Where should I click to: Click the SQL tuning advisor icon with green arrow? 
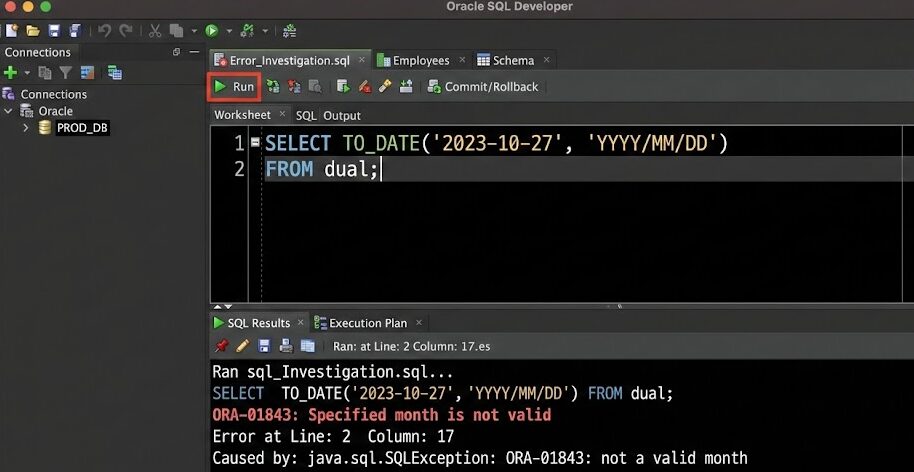click(x=343, y=87)
